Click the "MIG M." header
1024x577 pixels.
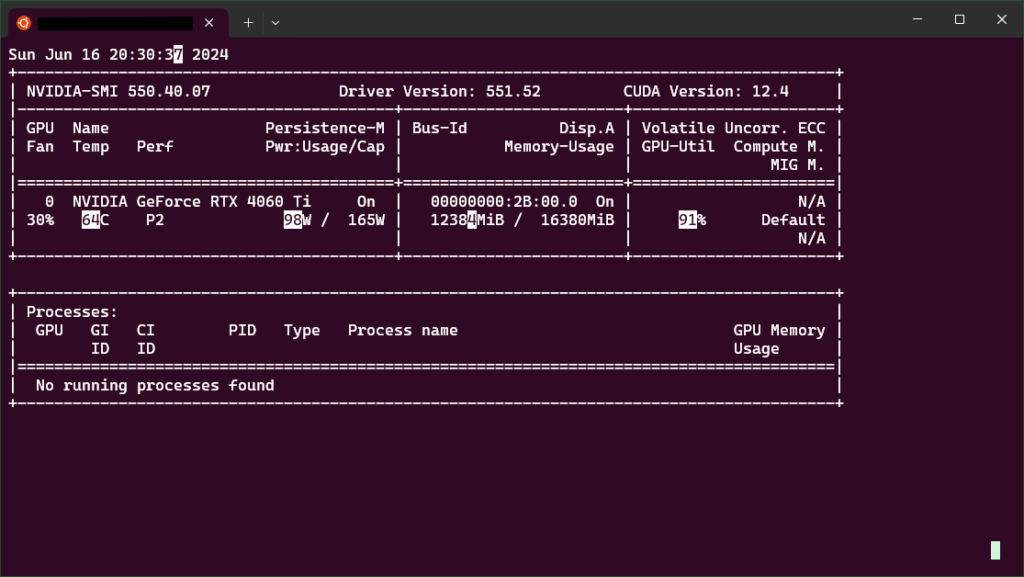[797, 165]
